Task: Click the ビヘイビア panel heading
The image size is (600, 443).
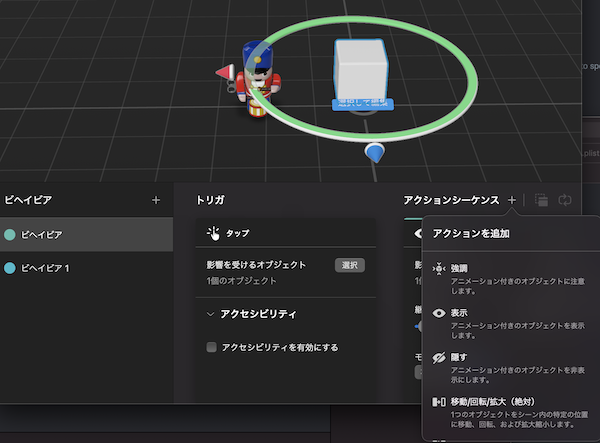Action: pyautogui.click(x=28, y=200)
